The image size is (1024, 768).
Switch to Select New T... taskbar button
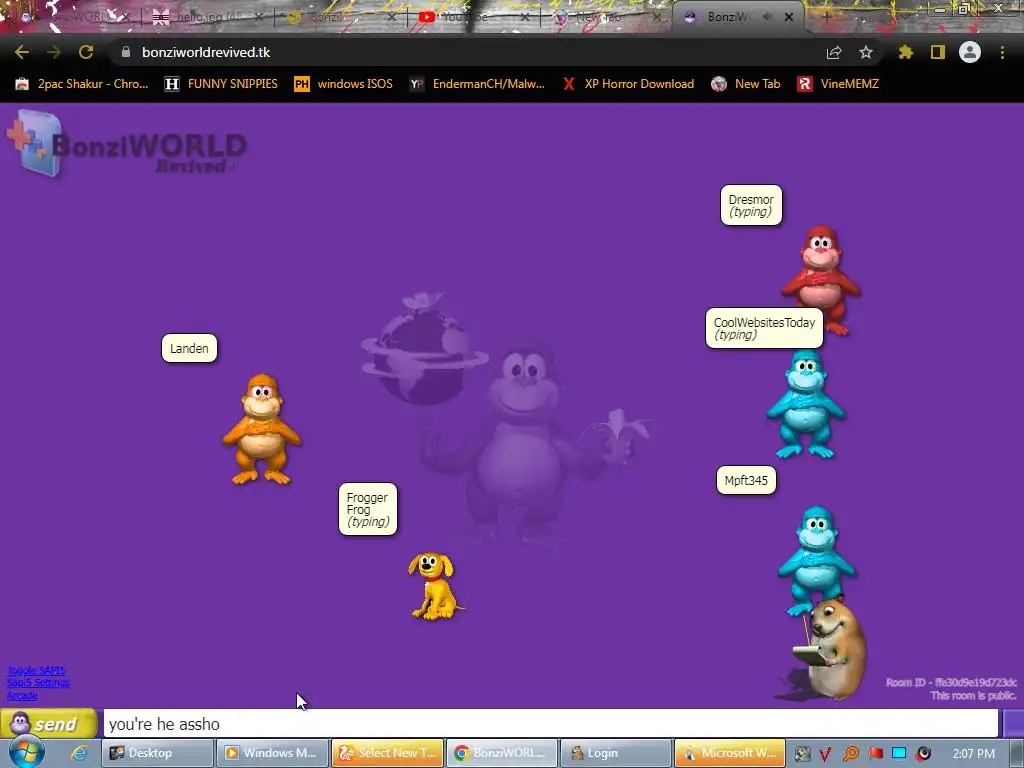click(387, 753)
